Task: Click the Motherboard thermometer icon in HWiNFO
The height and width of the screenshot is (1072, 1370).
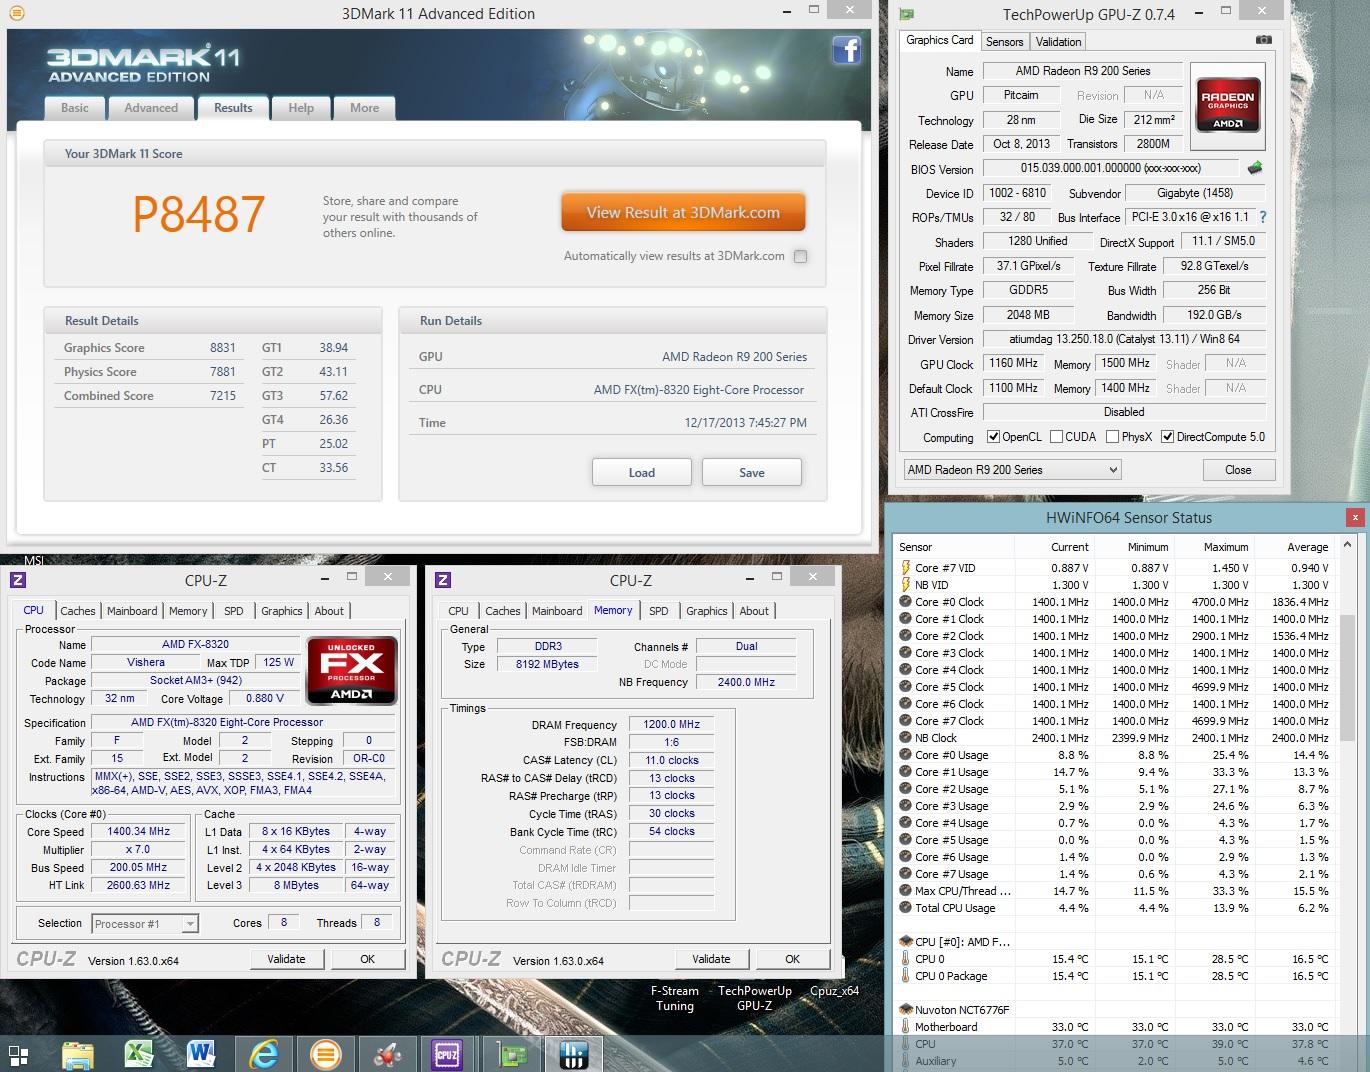Action: 906,1027
